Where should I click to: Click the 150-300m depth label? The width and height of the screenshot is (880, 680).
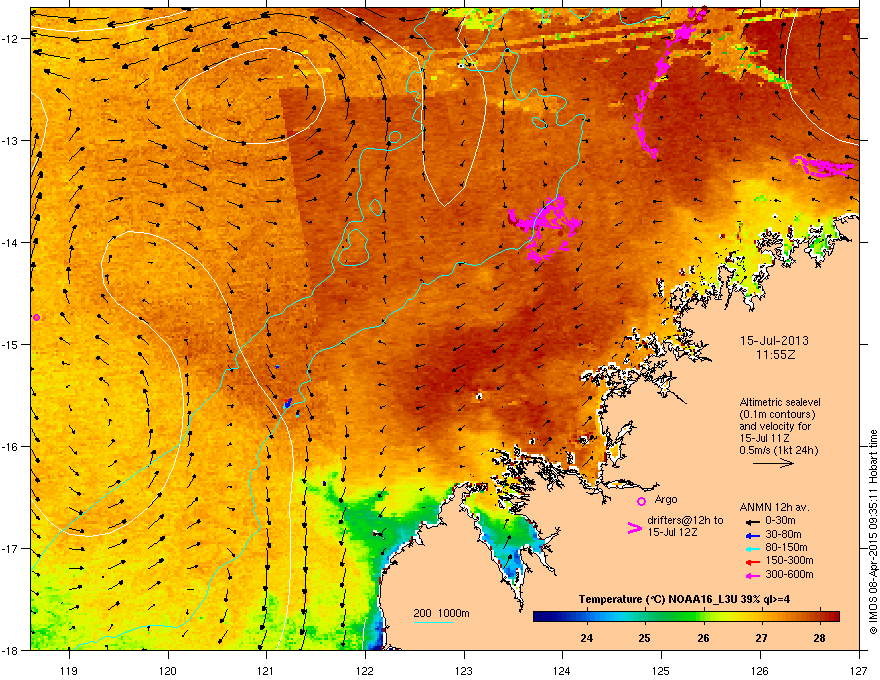pyautogui.click(x=789, y=560)
